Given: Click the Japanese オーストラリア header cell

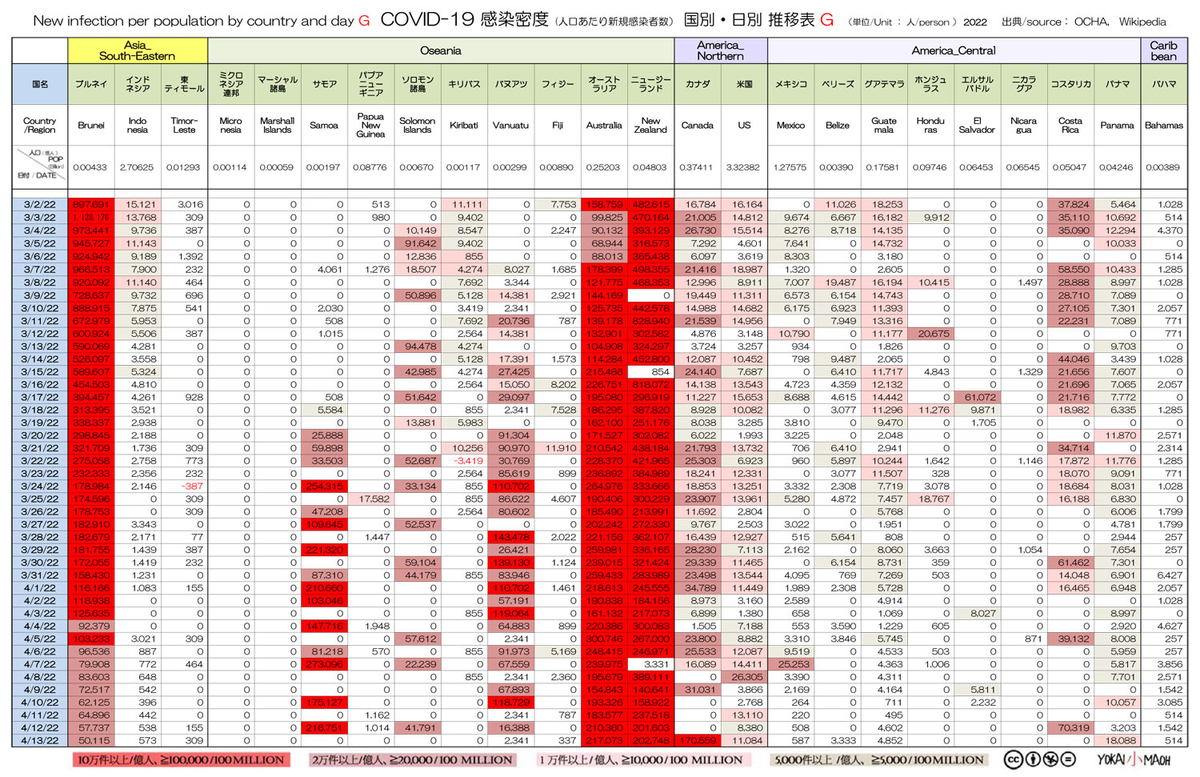Looking at the screenshot, I should [604, 86].
